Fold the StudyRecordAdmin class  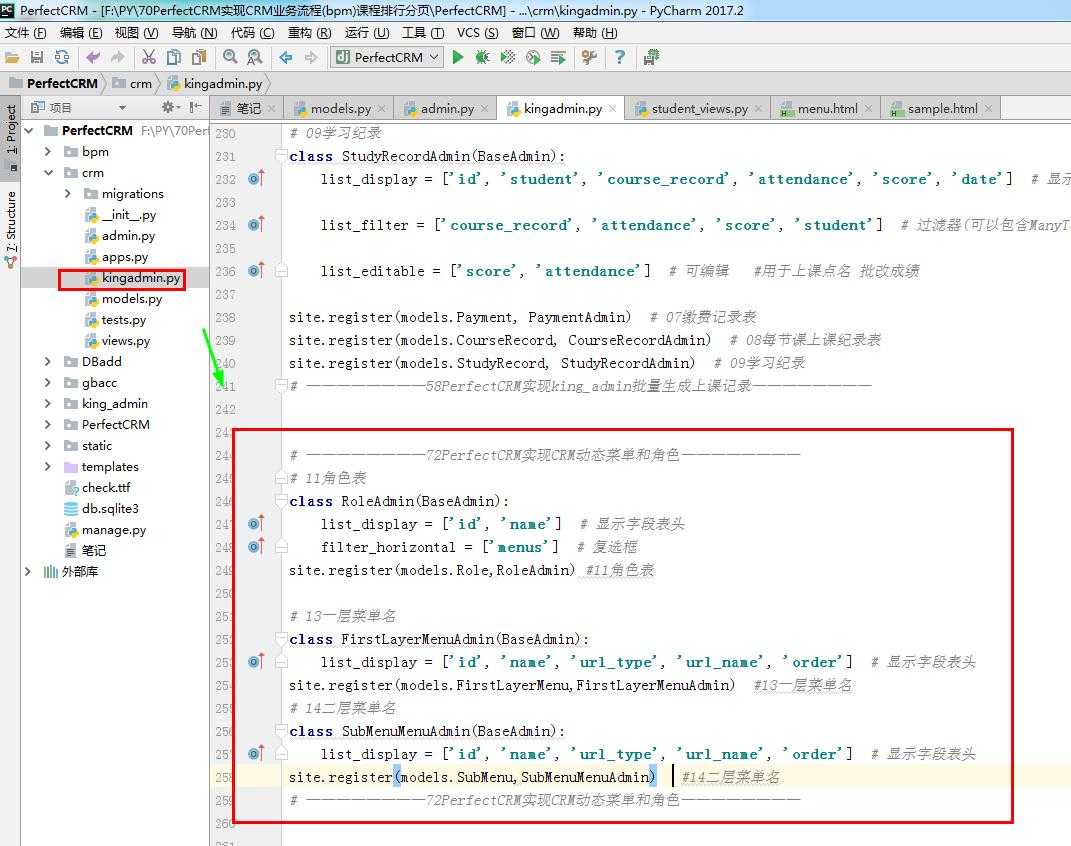coord(281,156)
